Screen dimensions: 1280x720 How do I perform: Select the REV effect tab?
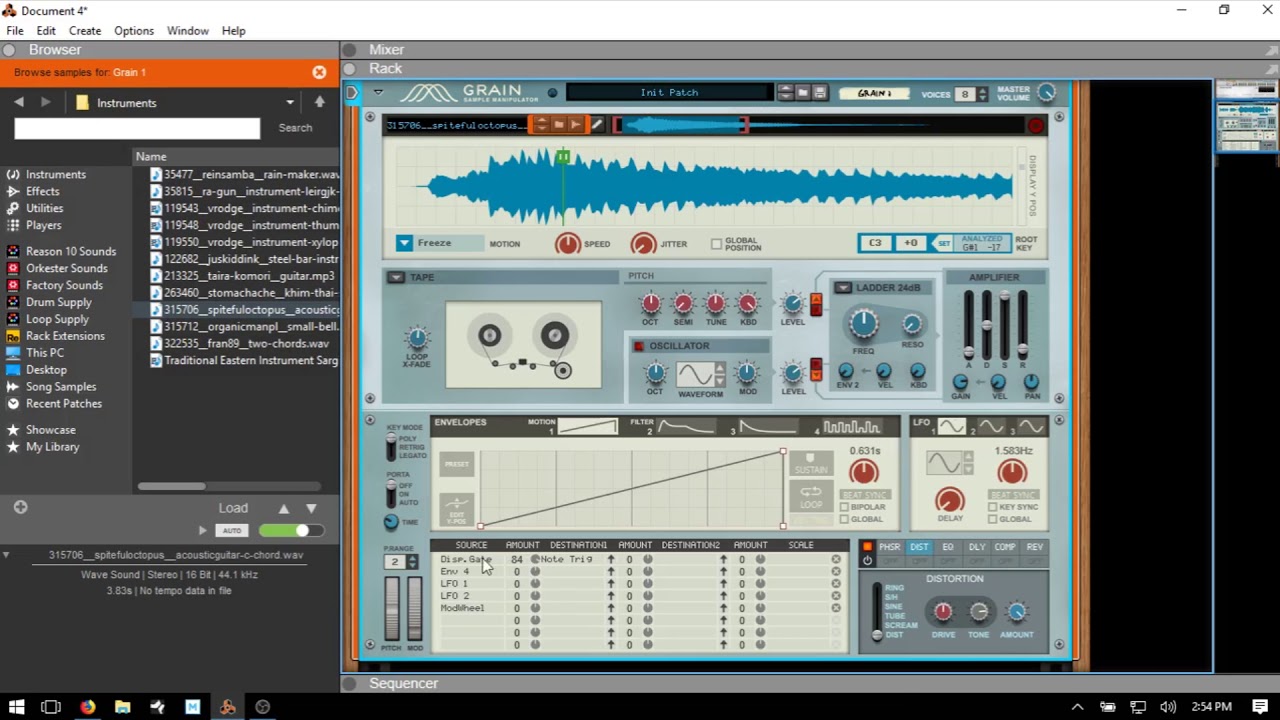click(x=1034, y=547)
